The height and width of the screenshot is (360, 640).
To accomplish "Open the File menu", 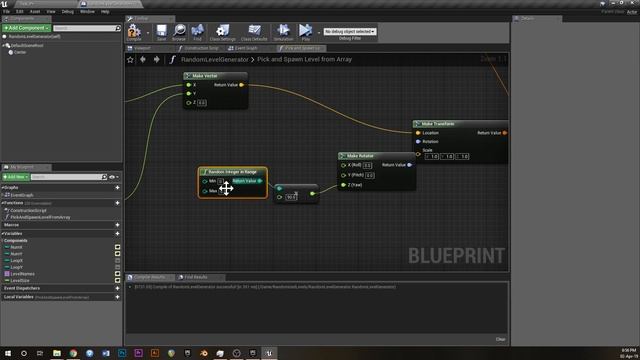I will click(x=7, y=11).
